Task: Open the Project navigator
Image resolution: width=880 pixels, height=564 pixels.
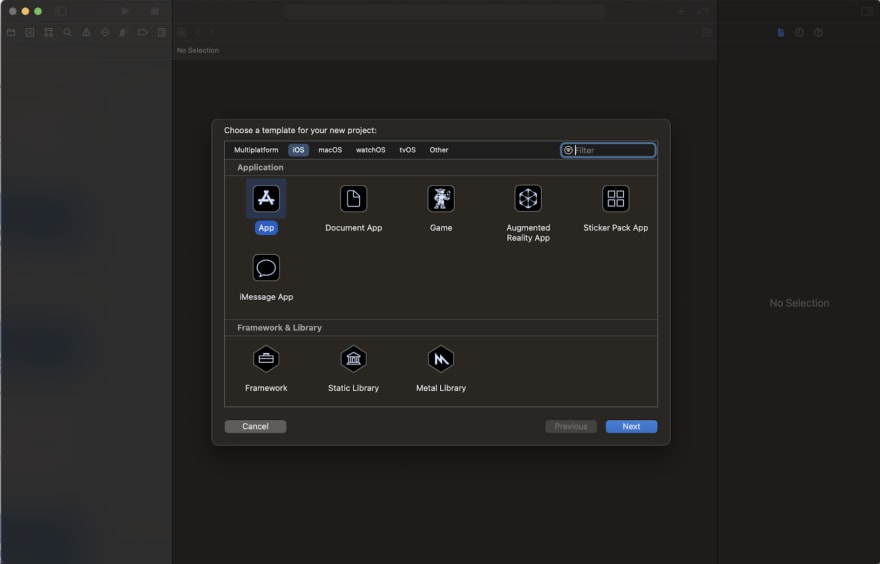Action: click(11, 33)
